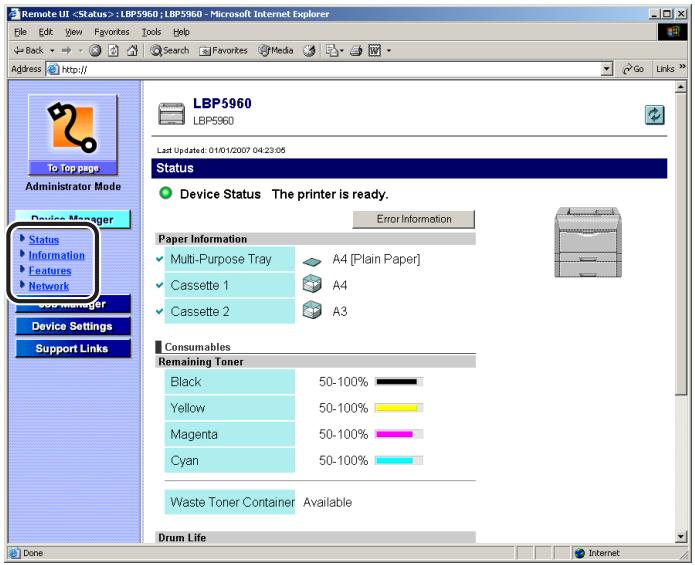Open the Edit menu

click(46, 32)
